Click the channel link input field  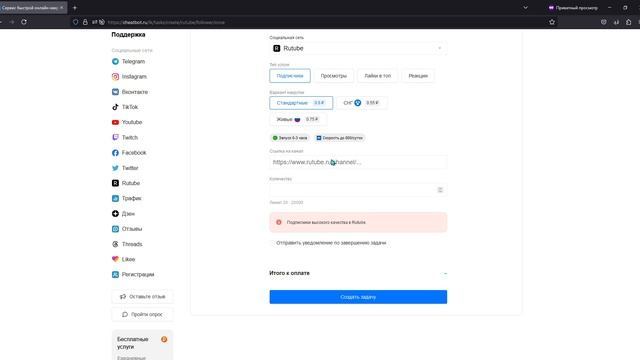click(x=358, y=162)
